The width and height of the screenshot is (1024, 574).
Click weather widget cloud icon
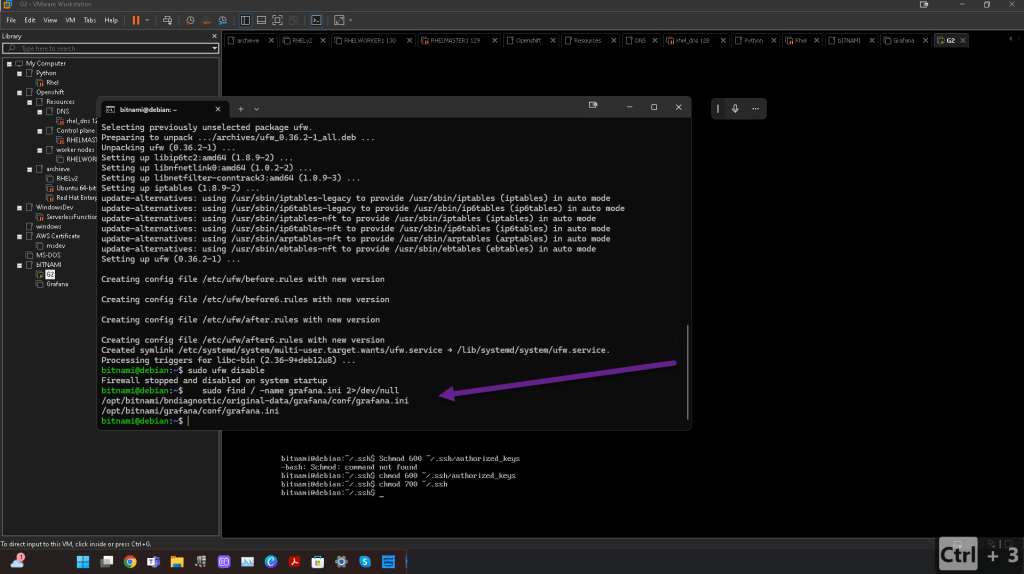[x=17, y=561]
